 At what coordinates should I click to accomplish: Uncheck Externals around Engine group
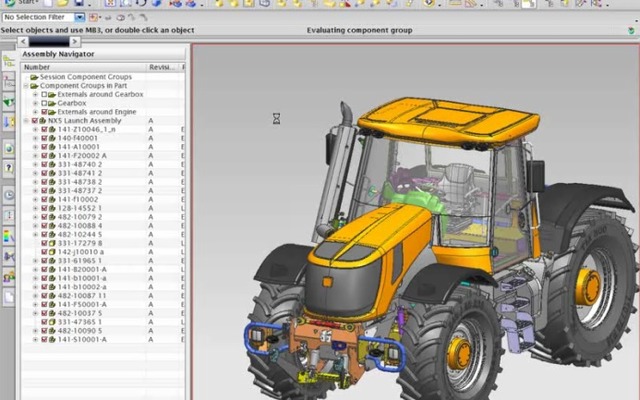[x=44, y=112]
